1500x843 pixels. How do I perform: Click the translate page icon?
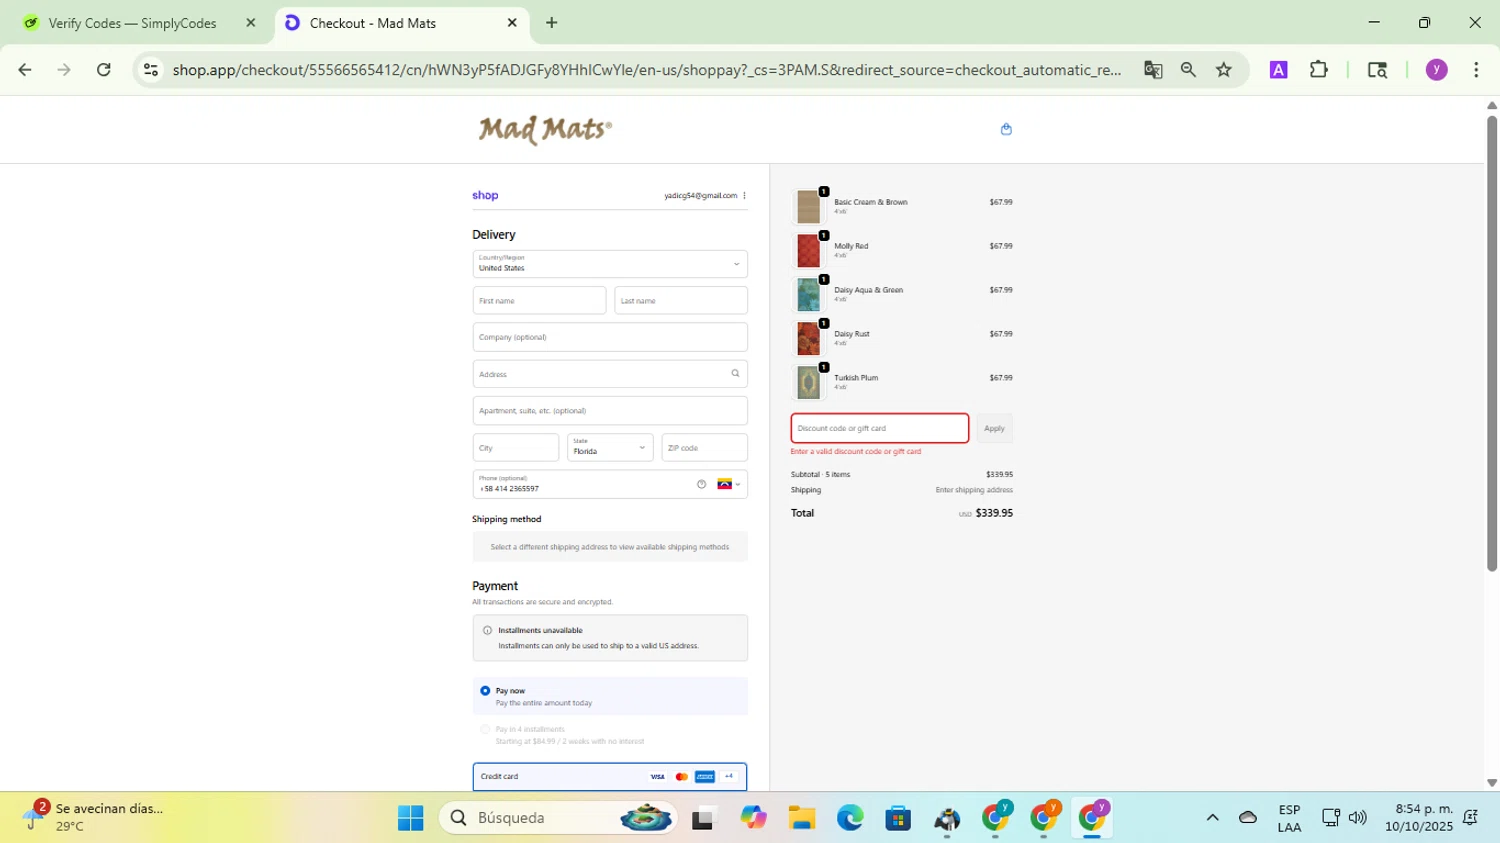[1153, 70]
